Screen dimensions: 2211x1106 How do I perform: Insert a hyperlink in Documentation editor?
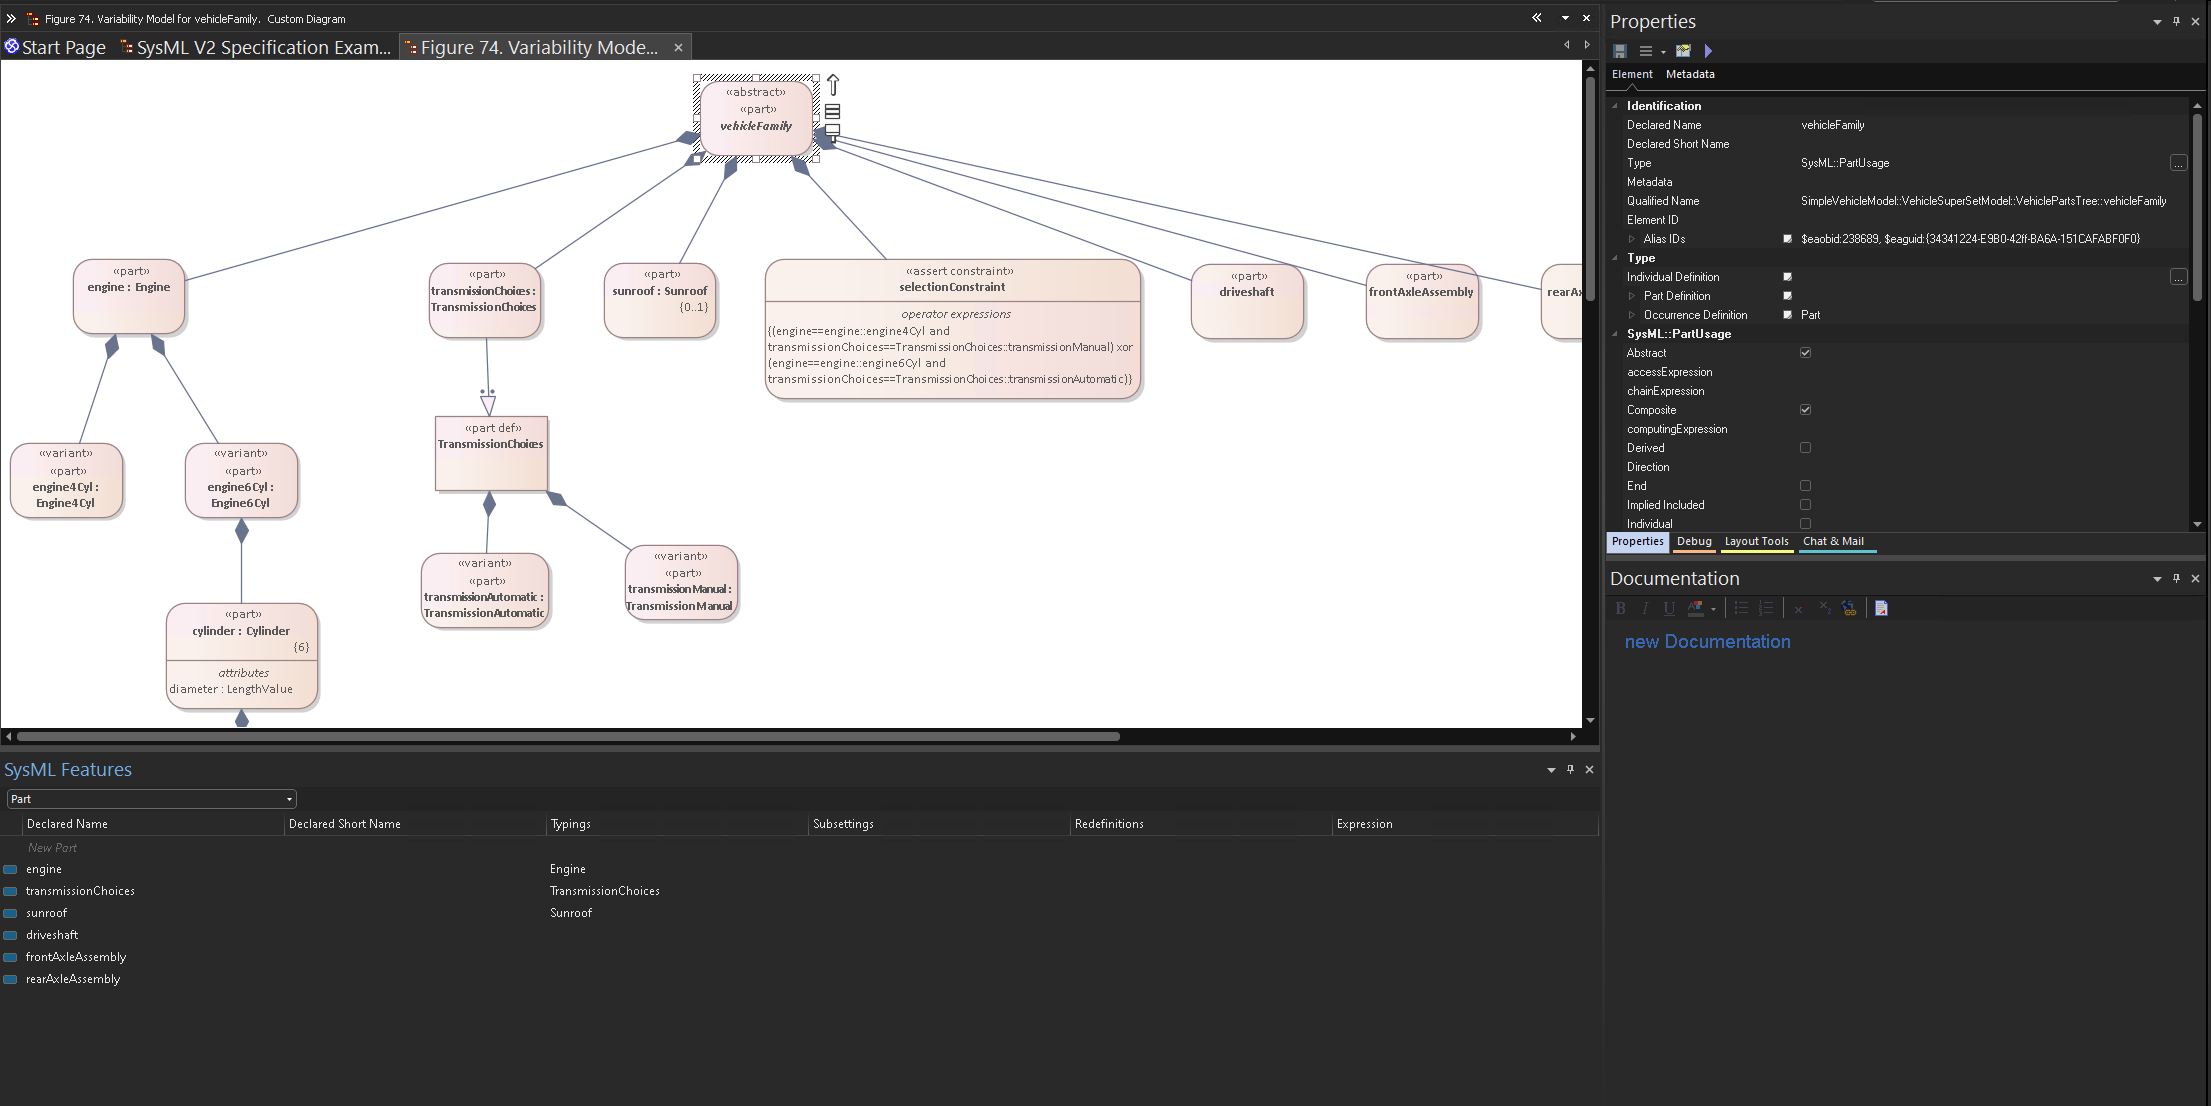point(1850,608)
